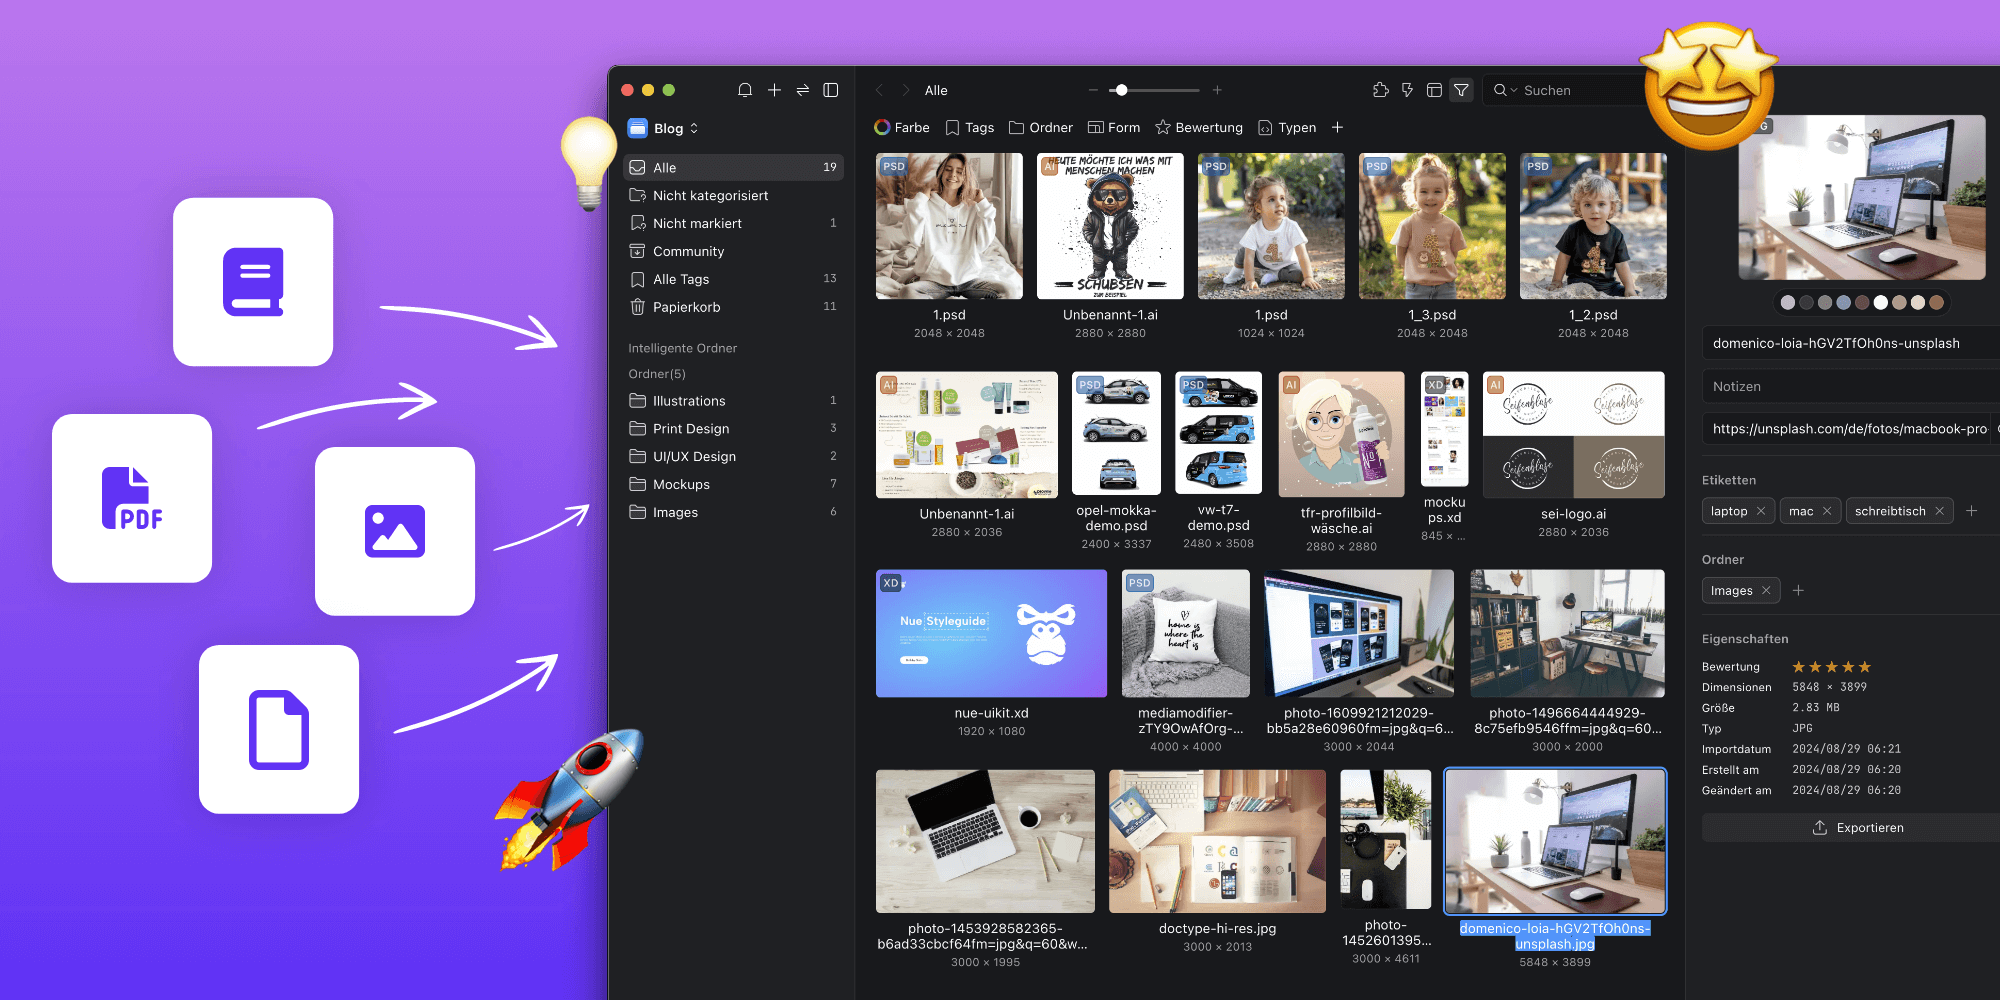2000x1000 pixels.
Task: Open the Mockups folder
Action: tap(733, 484)
